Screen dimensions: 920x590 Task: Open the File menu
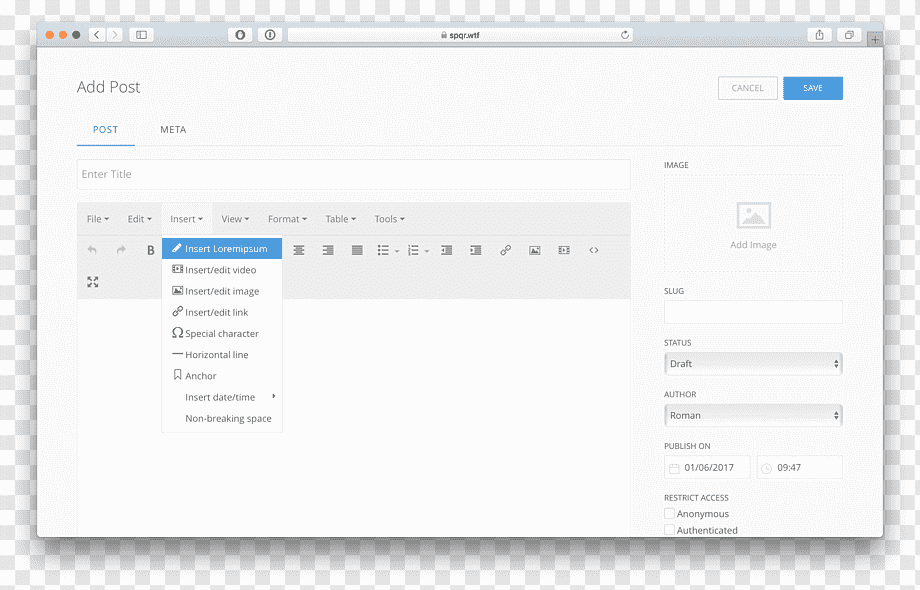(97, 219)
